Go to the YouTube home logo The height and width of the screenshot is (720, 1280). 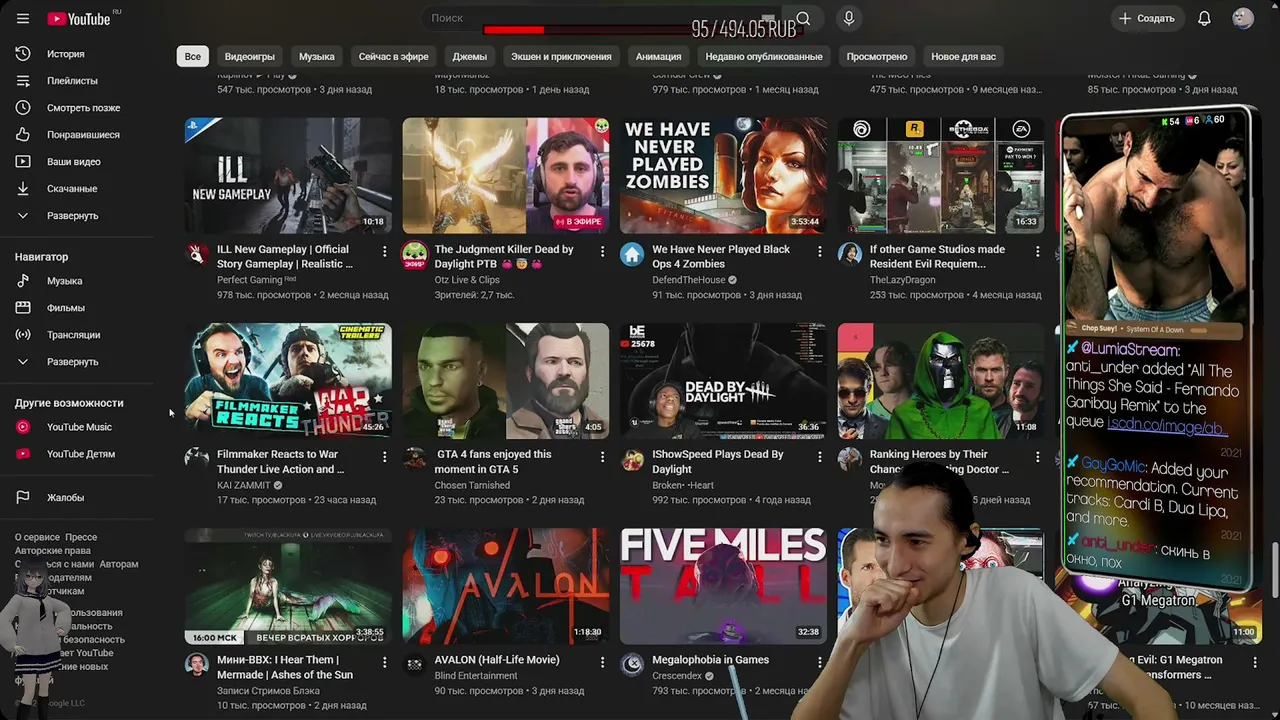pos(79,18)
